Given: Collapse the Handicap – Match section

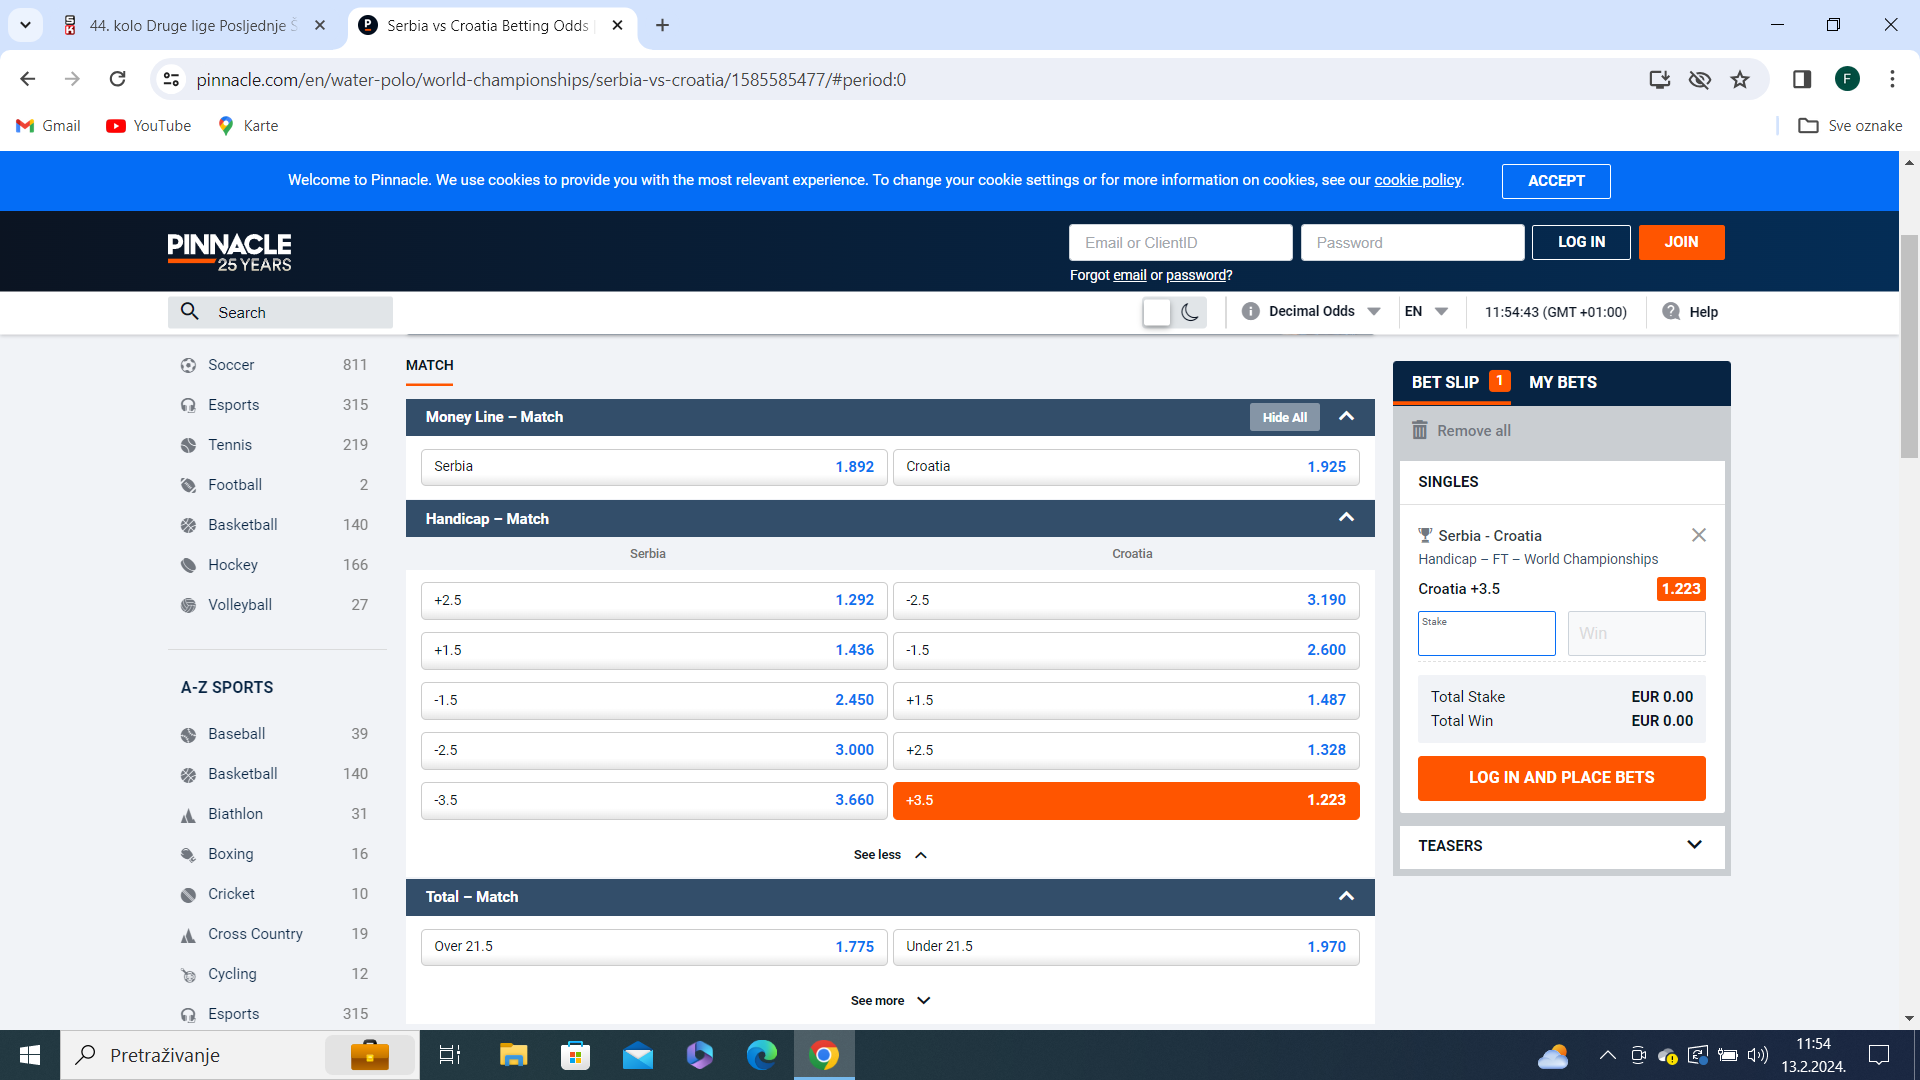Looking at the screenshot, I should click(1346, 518).
